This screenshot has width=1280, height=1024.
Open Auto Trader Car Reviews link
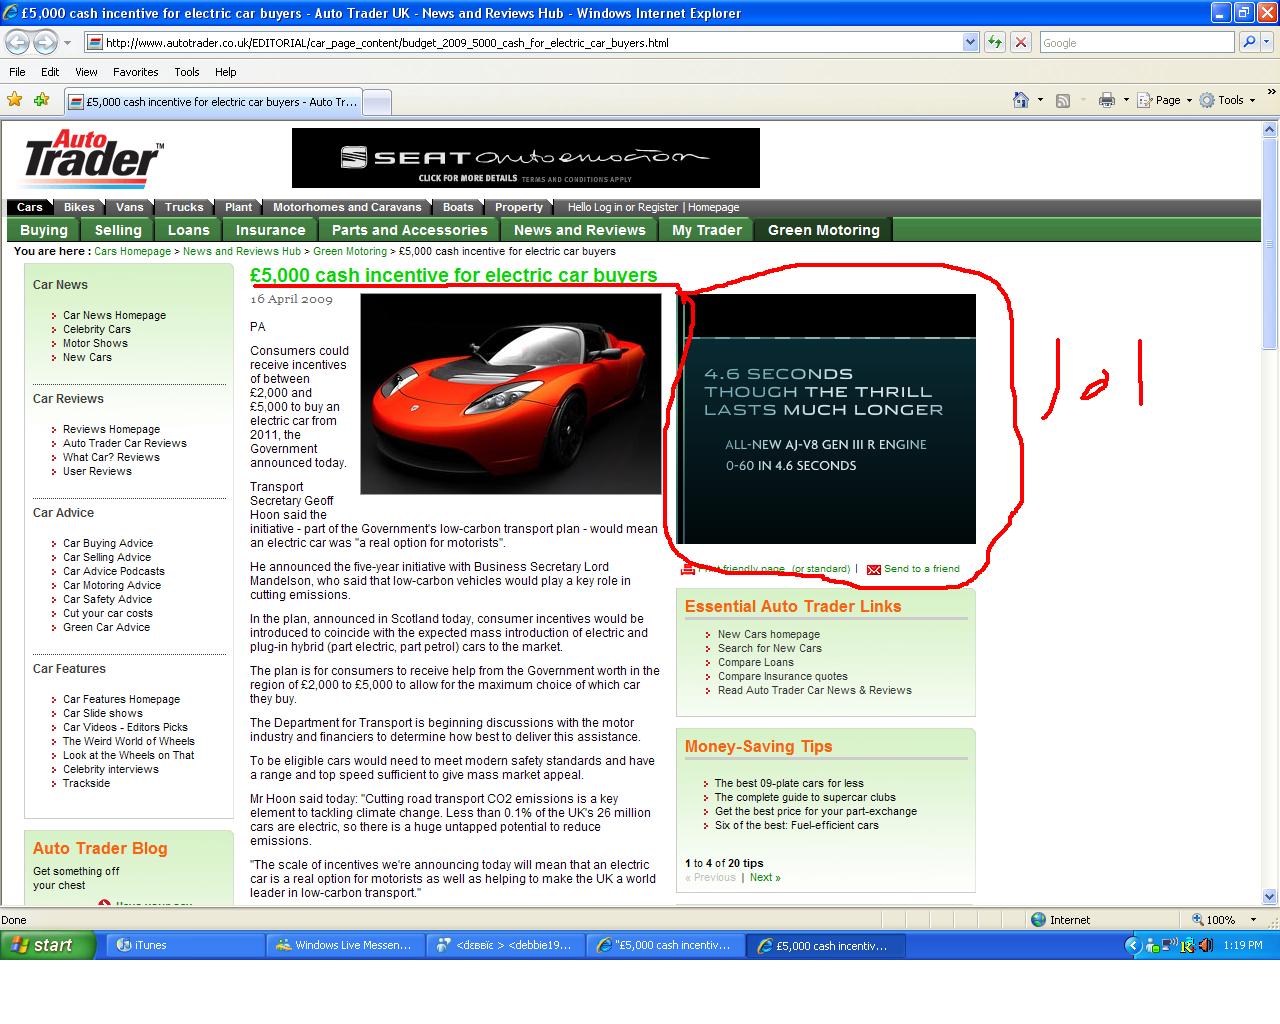(x=125, y=443)
